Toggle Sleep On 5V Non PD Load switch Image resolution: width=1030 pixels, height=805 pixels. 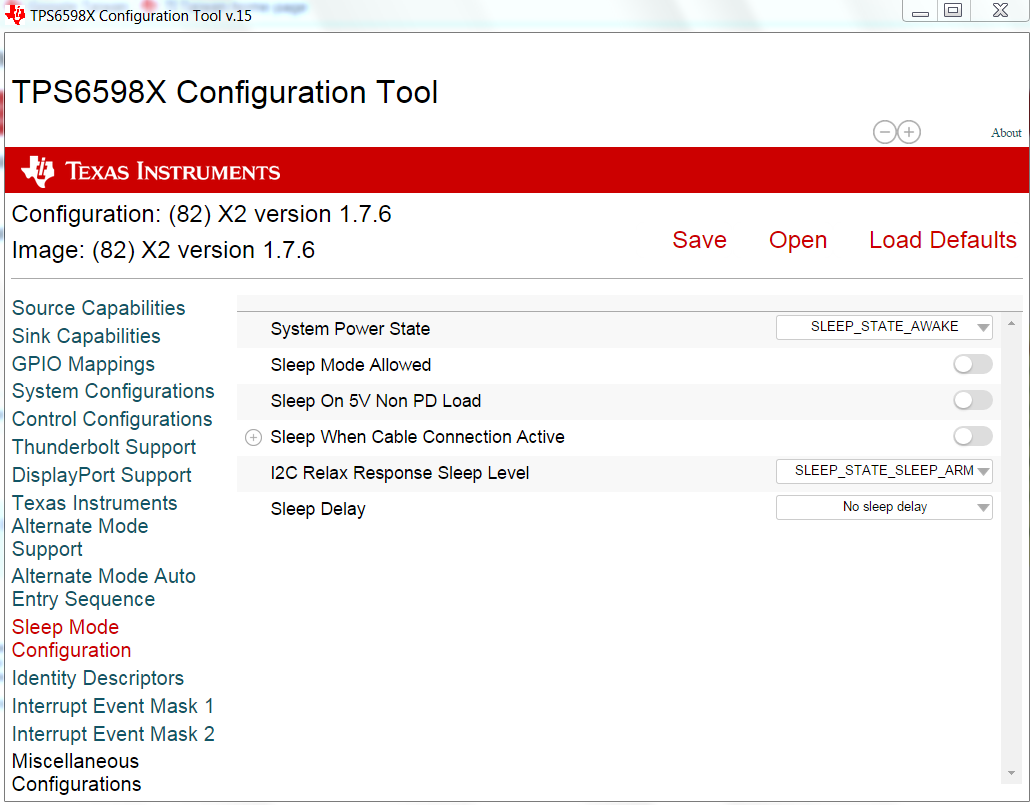tap(973, 400)
